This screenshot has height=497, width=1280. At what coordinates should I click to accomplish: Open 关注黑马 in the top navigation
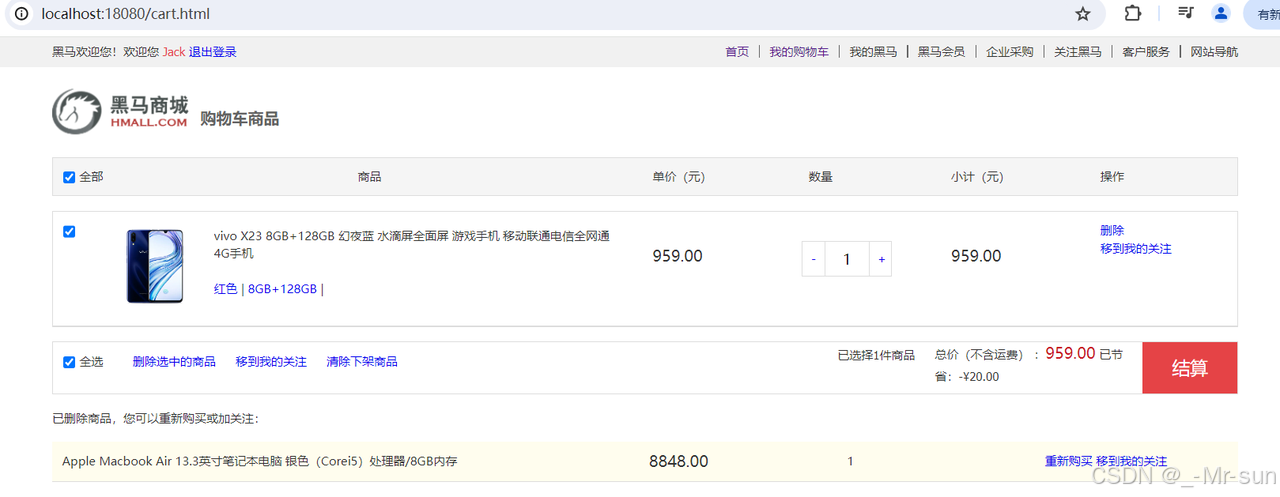click(1078, 52)
